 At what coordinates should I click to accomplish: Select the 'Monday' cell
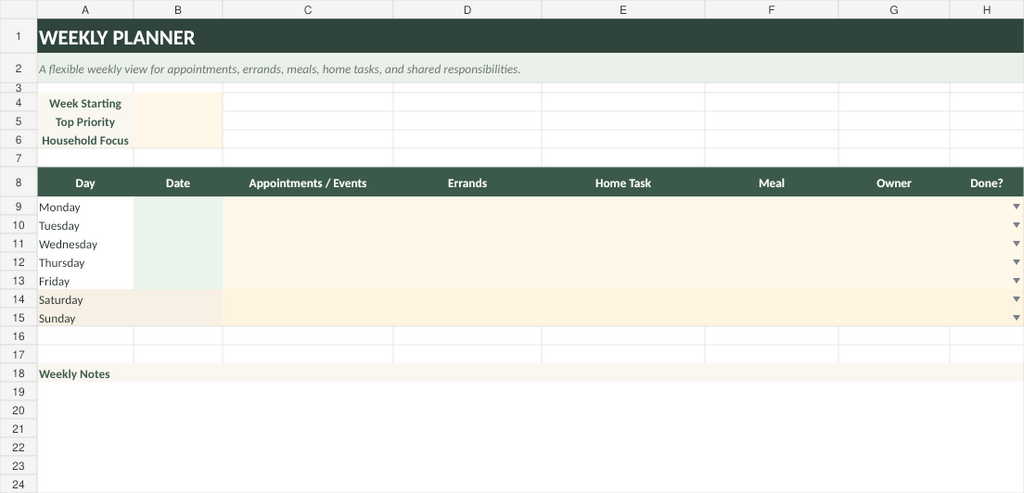pyautogui.click(x=86, y=207)
